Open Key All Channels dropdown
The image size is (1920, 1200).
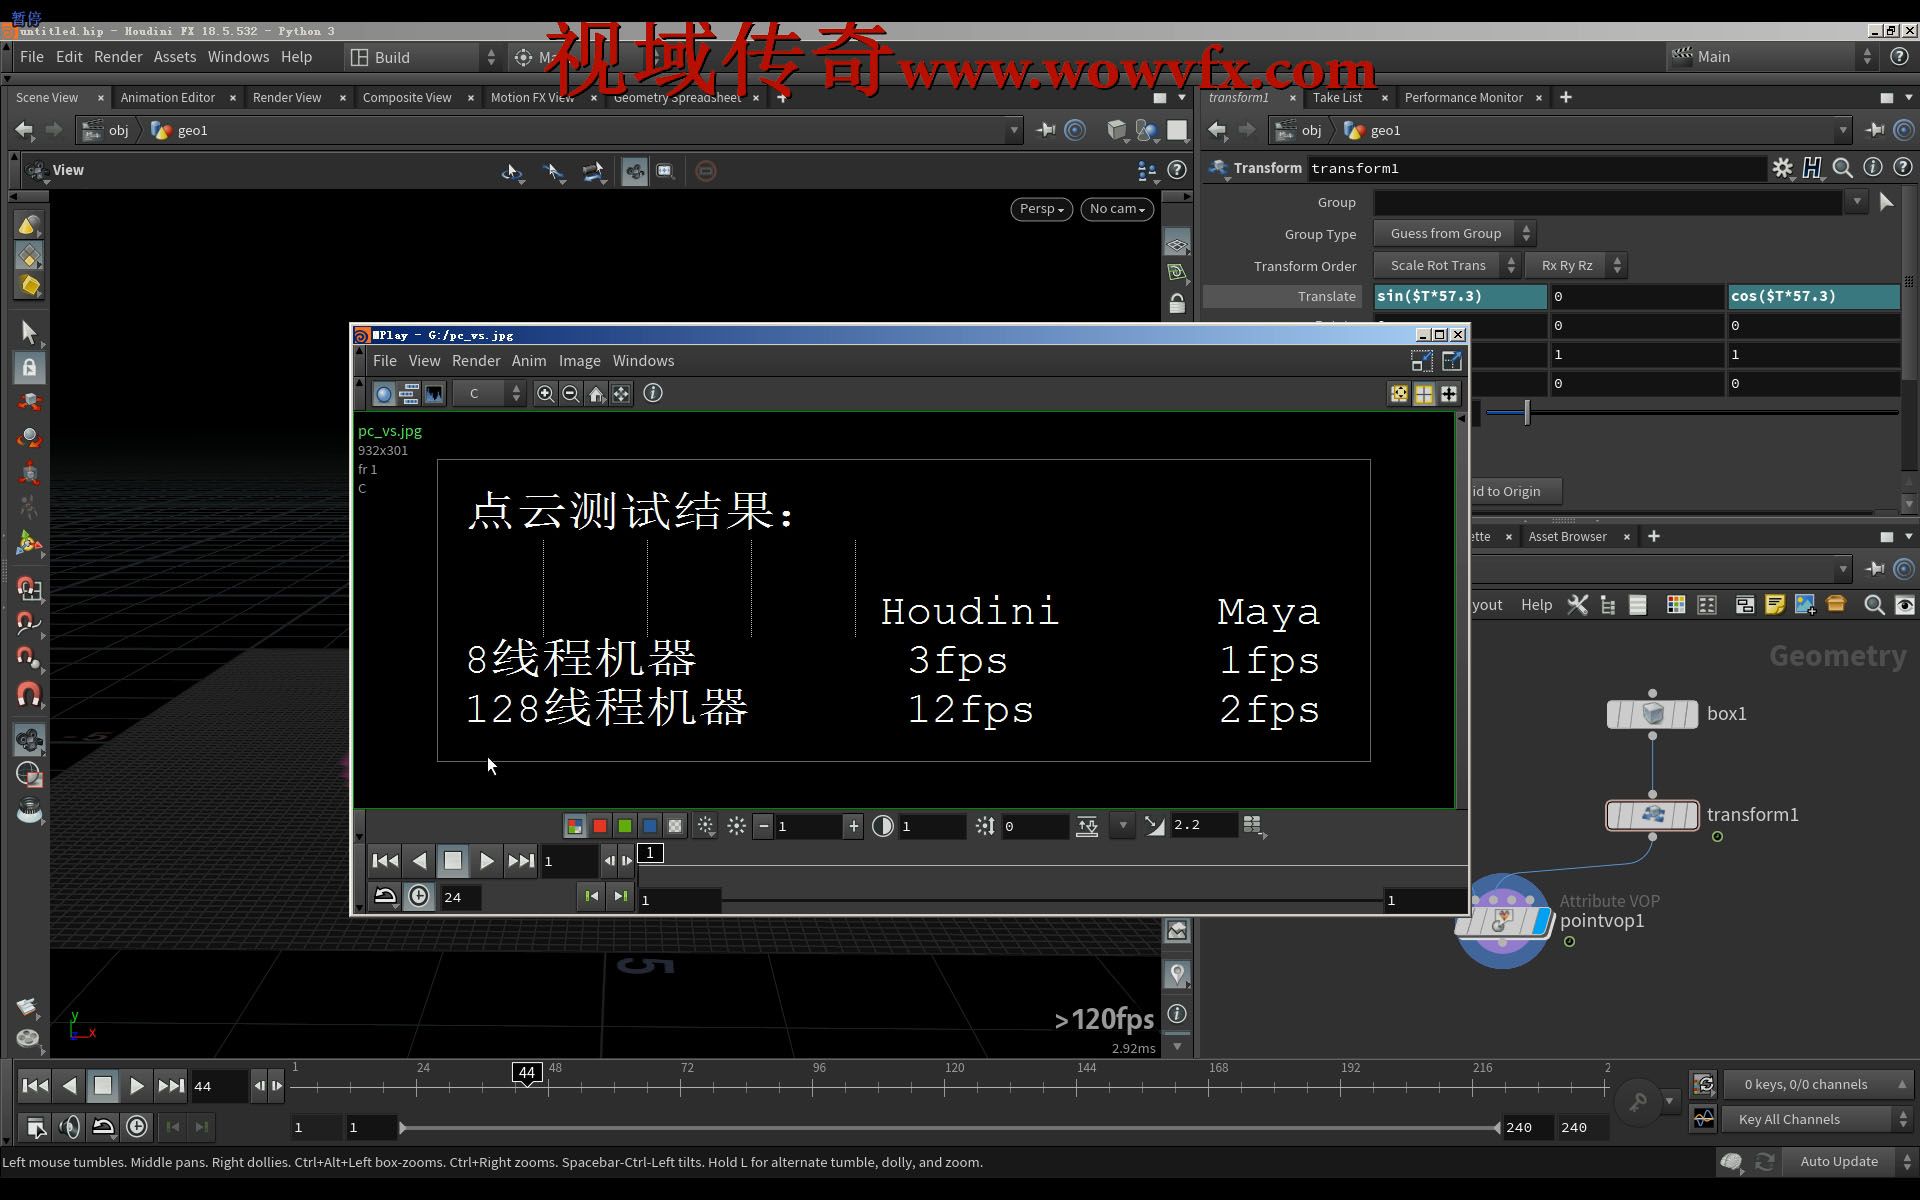1817,1120
